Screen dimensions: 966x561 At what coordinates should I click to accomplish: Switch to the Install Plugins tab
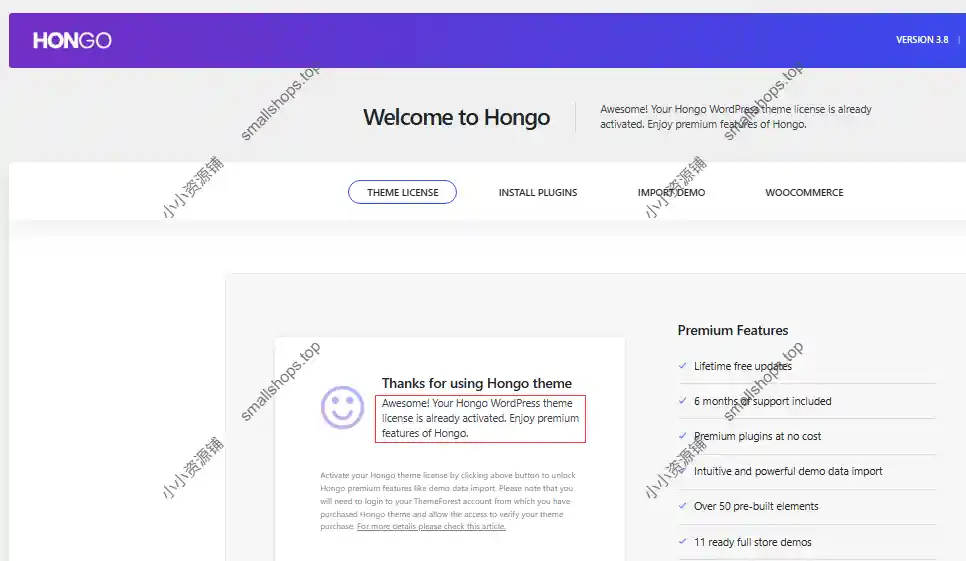(x=538, y=193)
